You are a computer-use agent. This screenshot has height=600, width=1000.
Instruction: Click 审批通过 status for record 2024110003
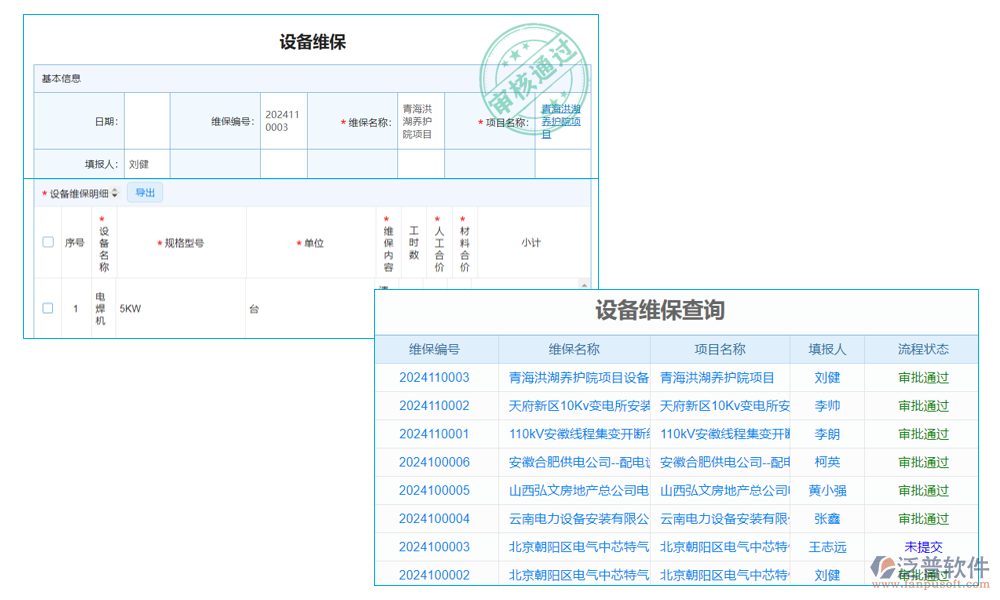[x=923, y=377]
